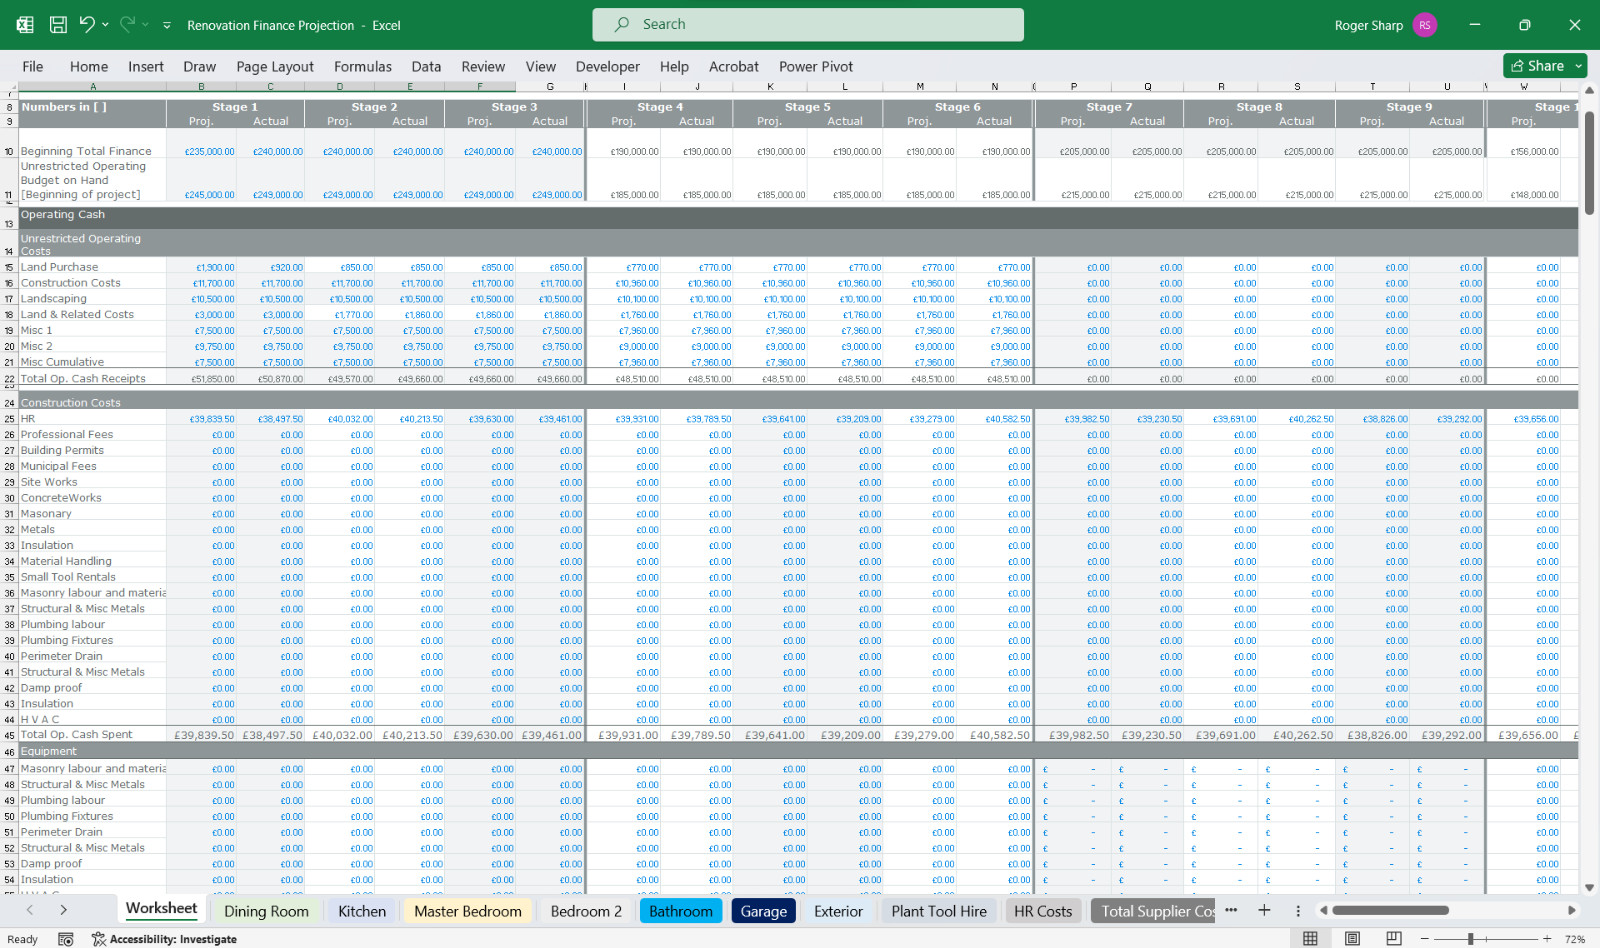This screenshot has width=1600, height=948.
Task: Open the Power Pivot tab
Action: coord(816,66)
